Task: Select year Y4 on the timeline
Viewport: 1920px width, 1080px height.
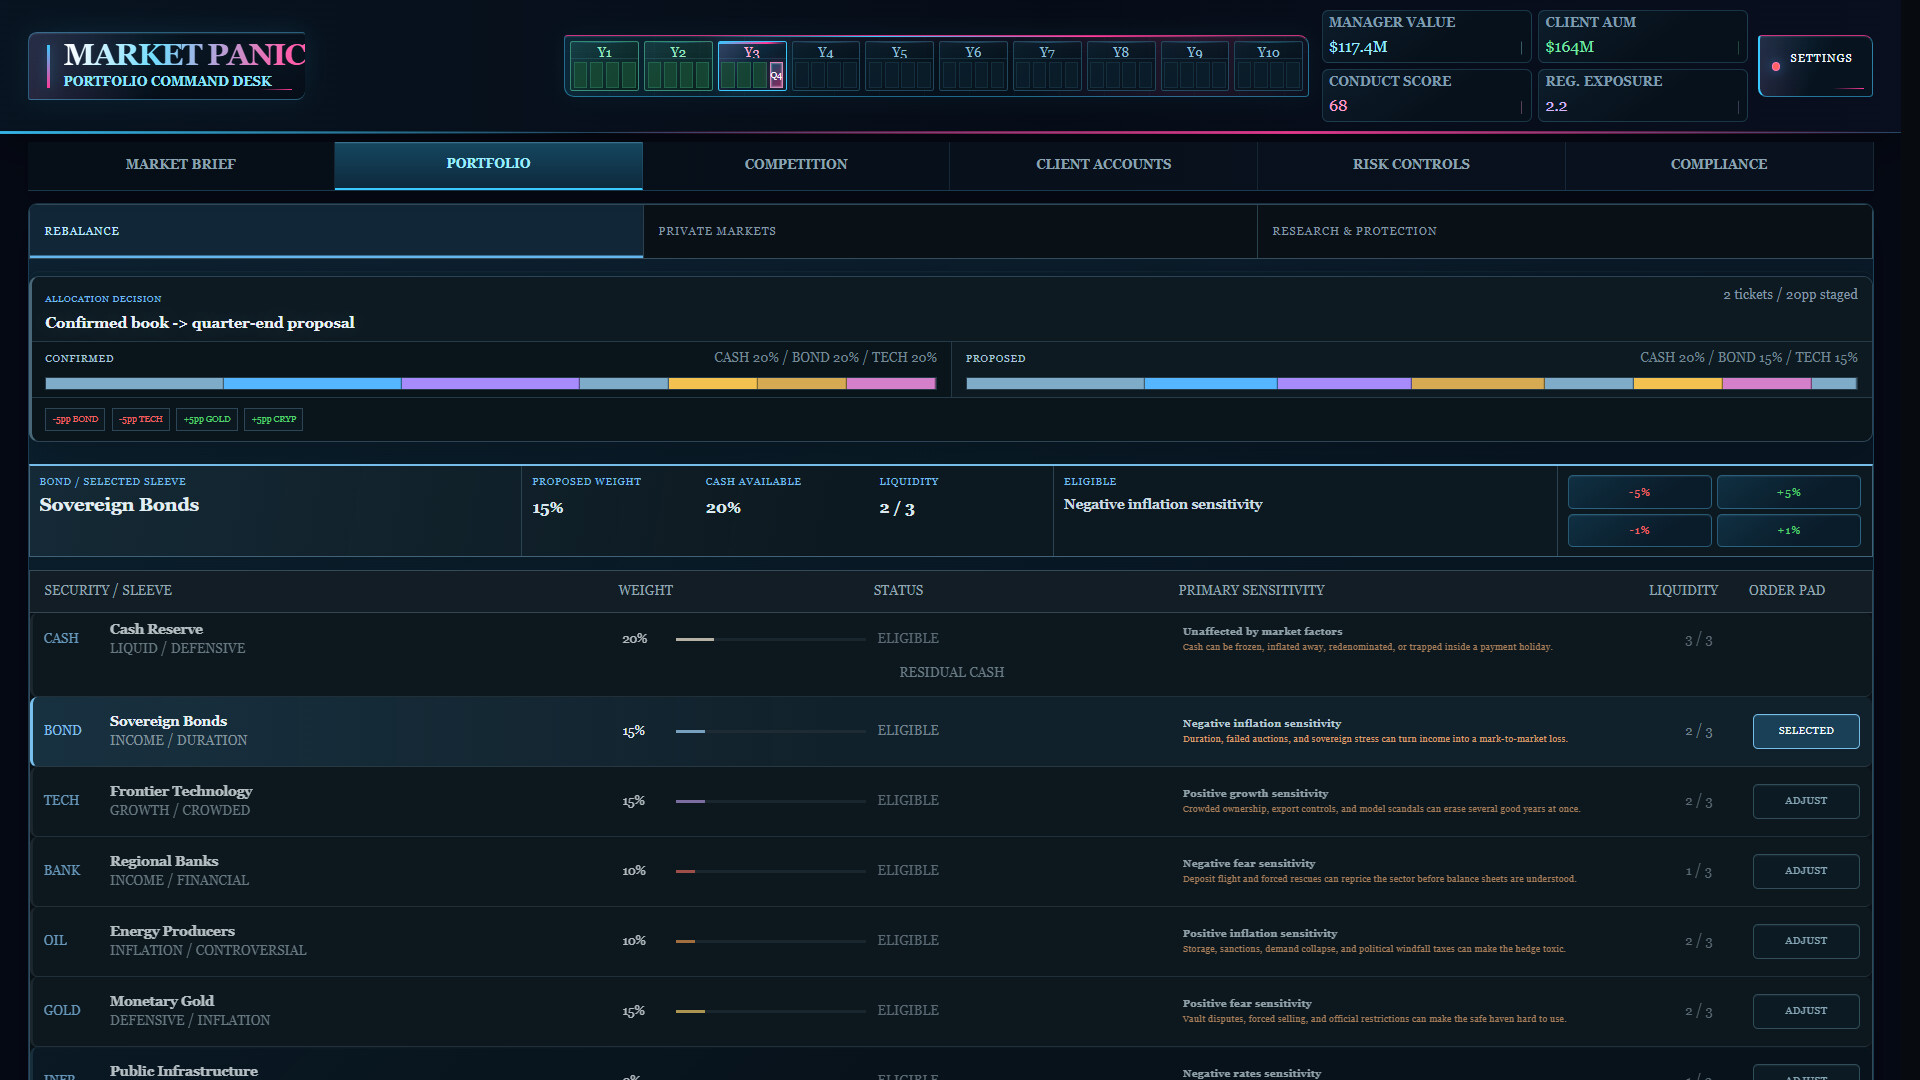Action: [826, 66]
